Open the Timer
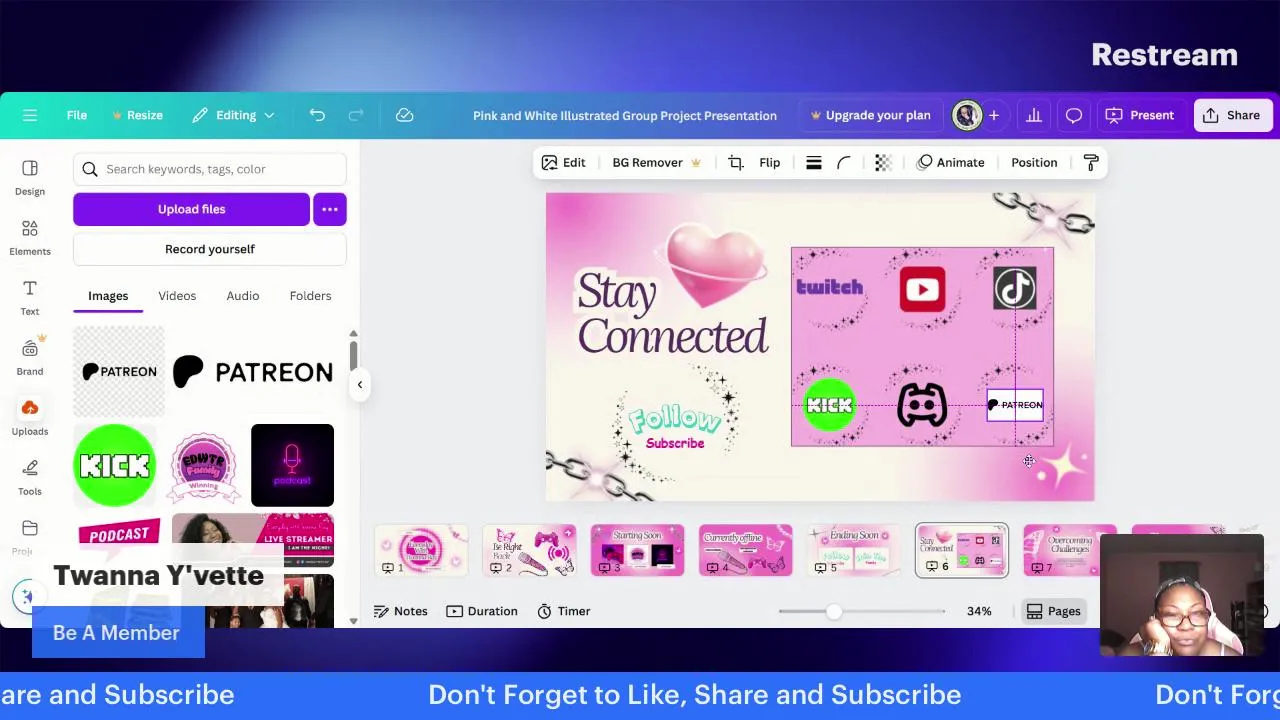The image size is (1280, 720). pyautogui.click(x=564, y=611)
